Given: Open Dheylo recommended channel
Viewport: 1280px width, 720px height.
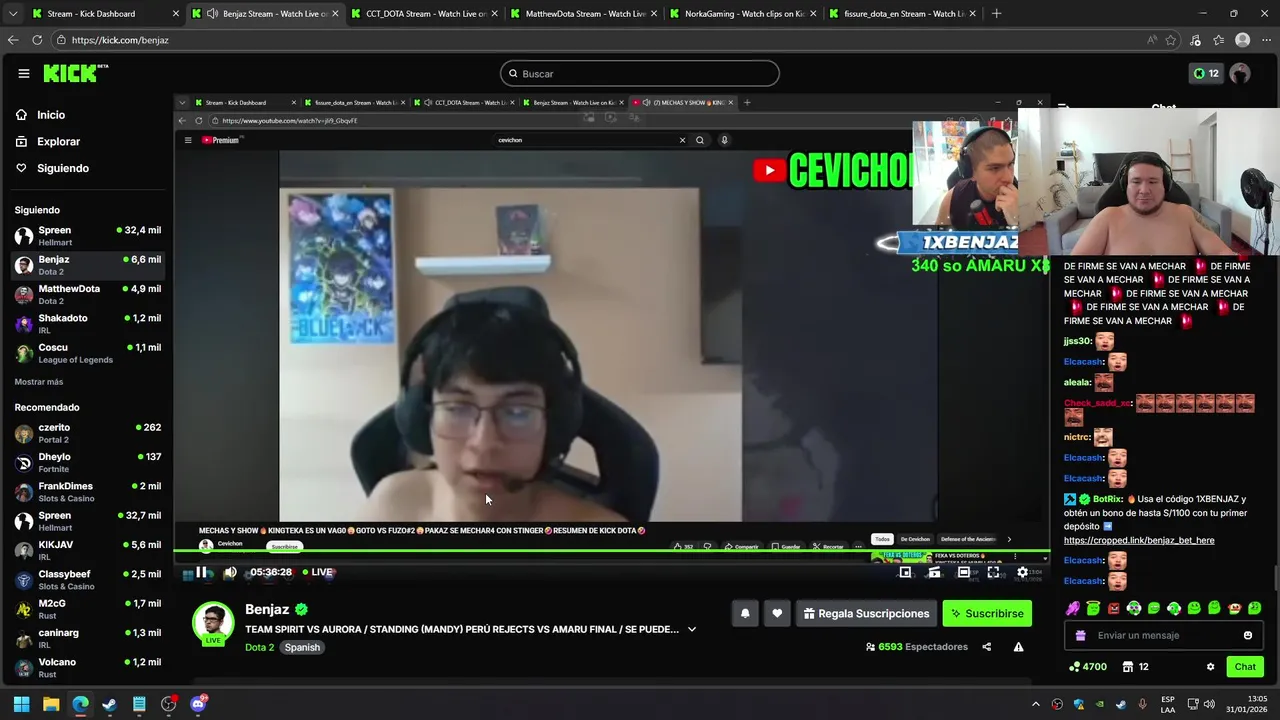Looking at the screenshot, I should [x=88, y=462].
